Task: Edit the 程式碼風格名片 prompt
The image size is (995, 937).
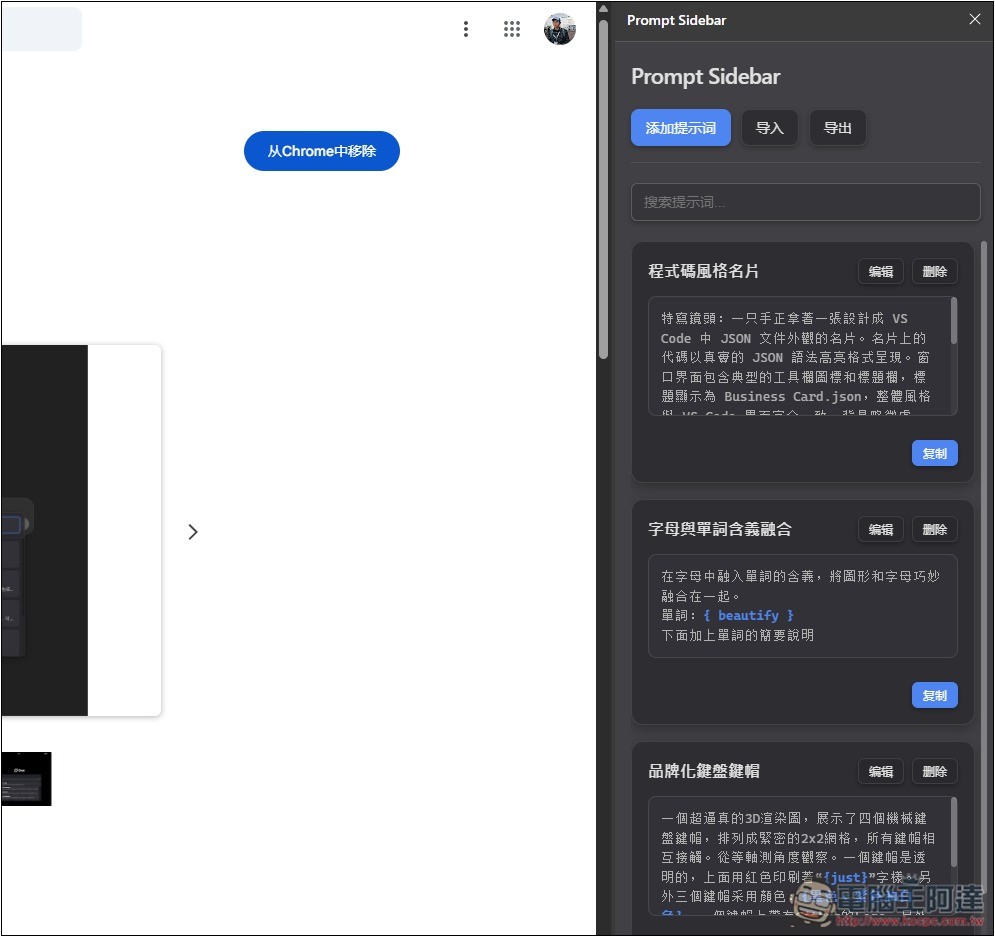Action: pos(880,272)
